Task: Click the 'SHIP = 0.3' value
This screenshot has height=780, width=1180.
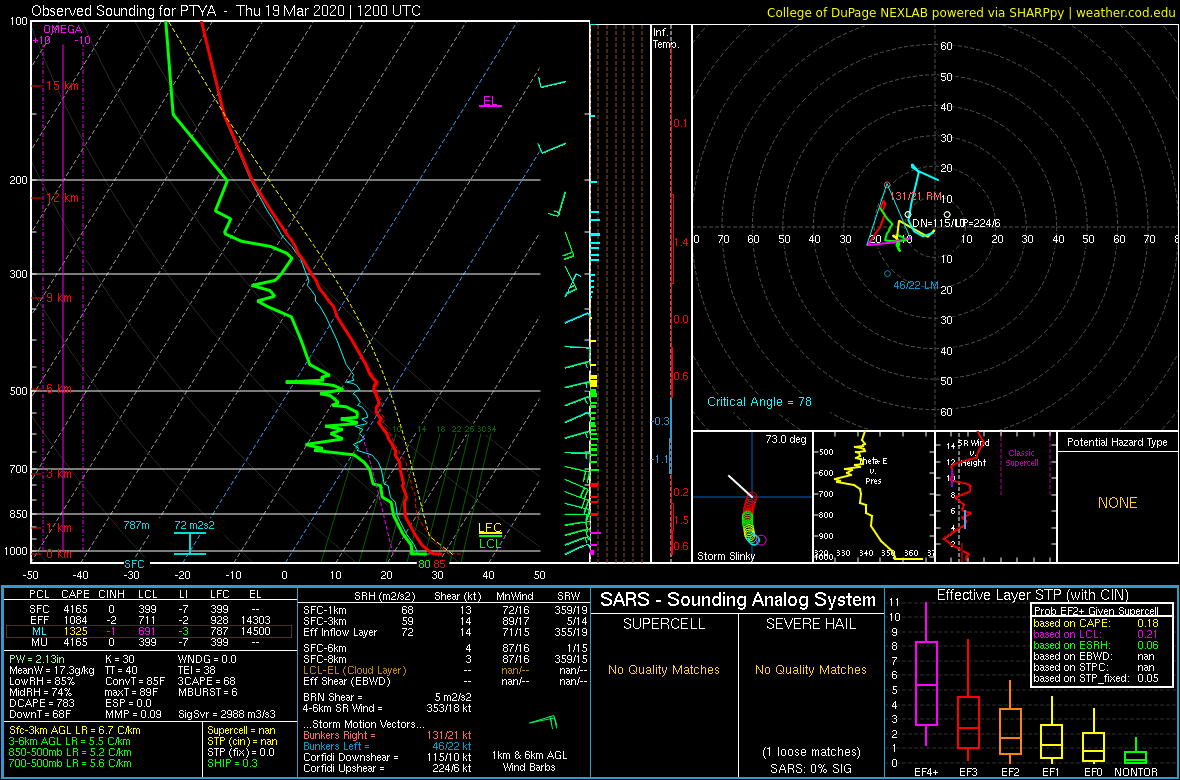Action: [234, 764]
